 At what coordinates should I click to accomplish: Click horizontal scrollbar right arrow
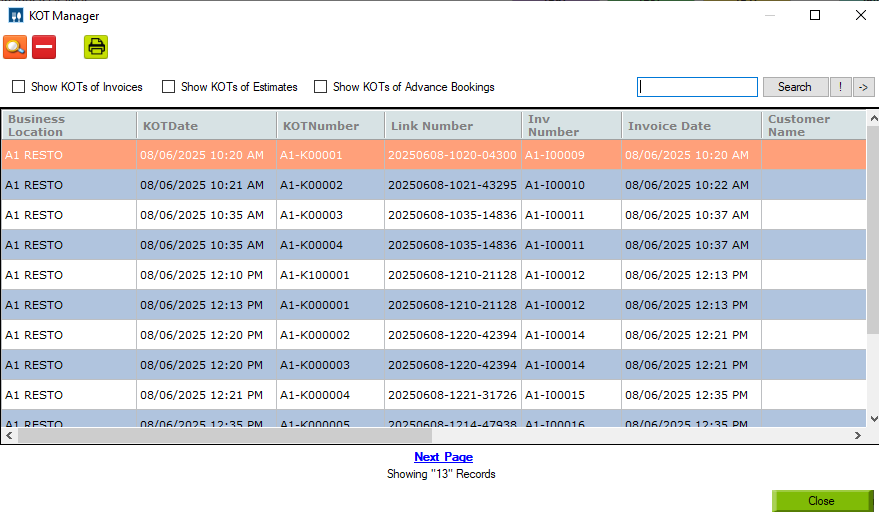(x=858, y=435)
